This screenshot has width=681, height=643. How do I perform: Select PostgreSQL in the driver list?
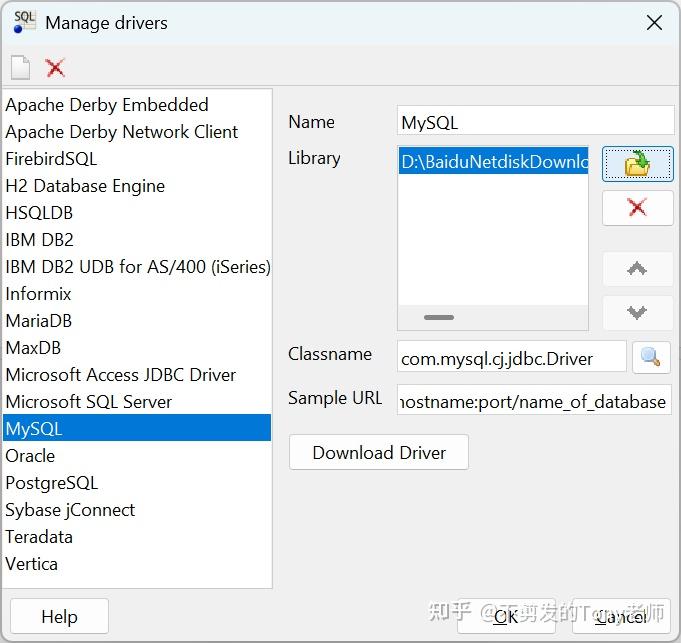(x=52, y=482)
